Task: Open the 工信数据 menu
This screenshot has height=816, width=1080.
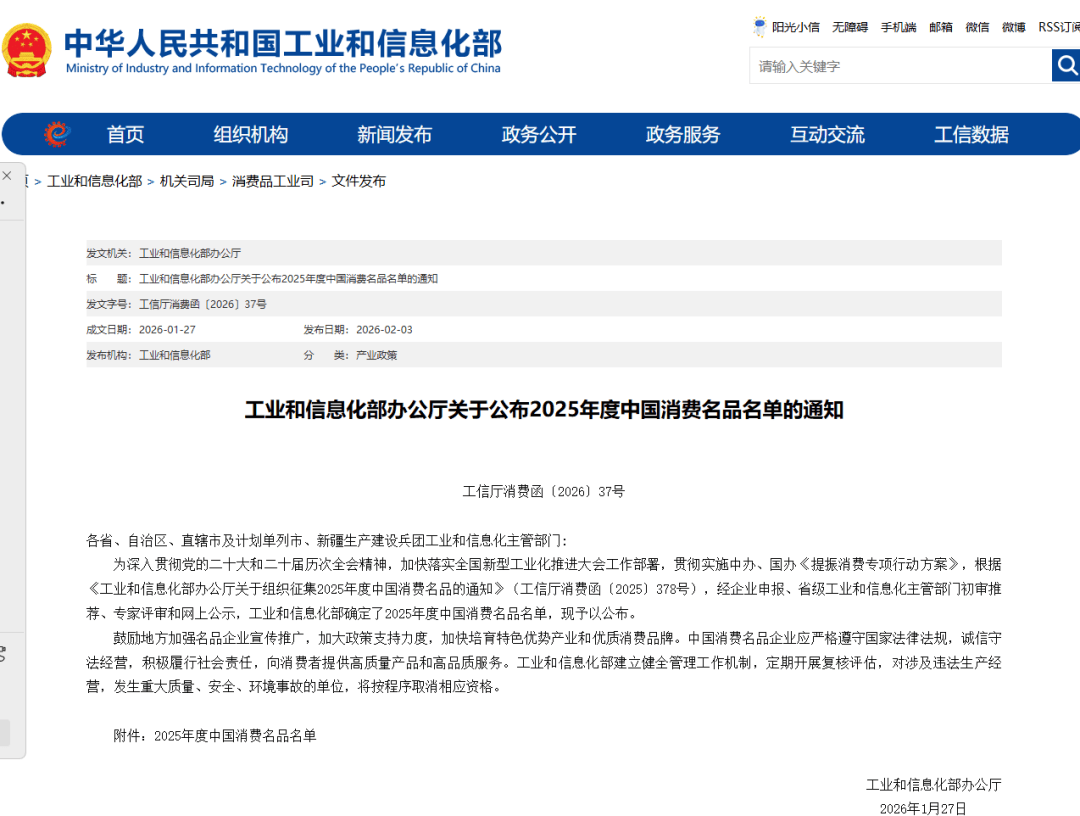Action: click(971, 135)
